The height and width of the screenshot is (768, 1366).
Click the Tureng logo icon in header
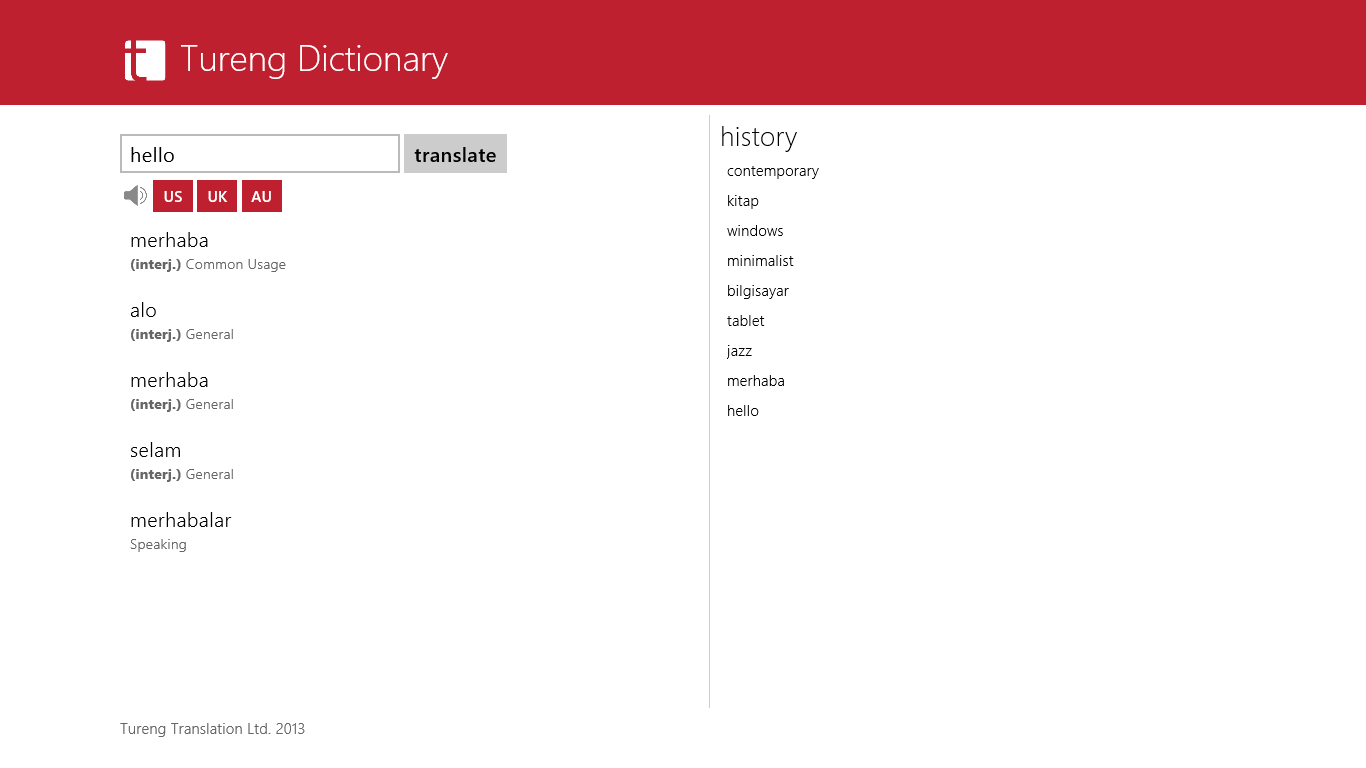pos(145,60)
